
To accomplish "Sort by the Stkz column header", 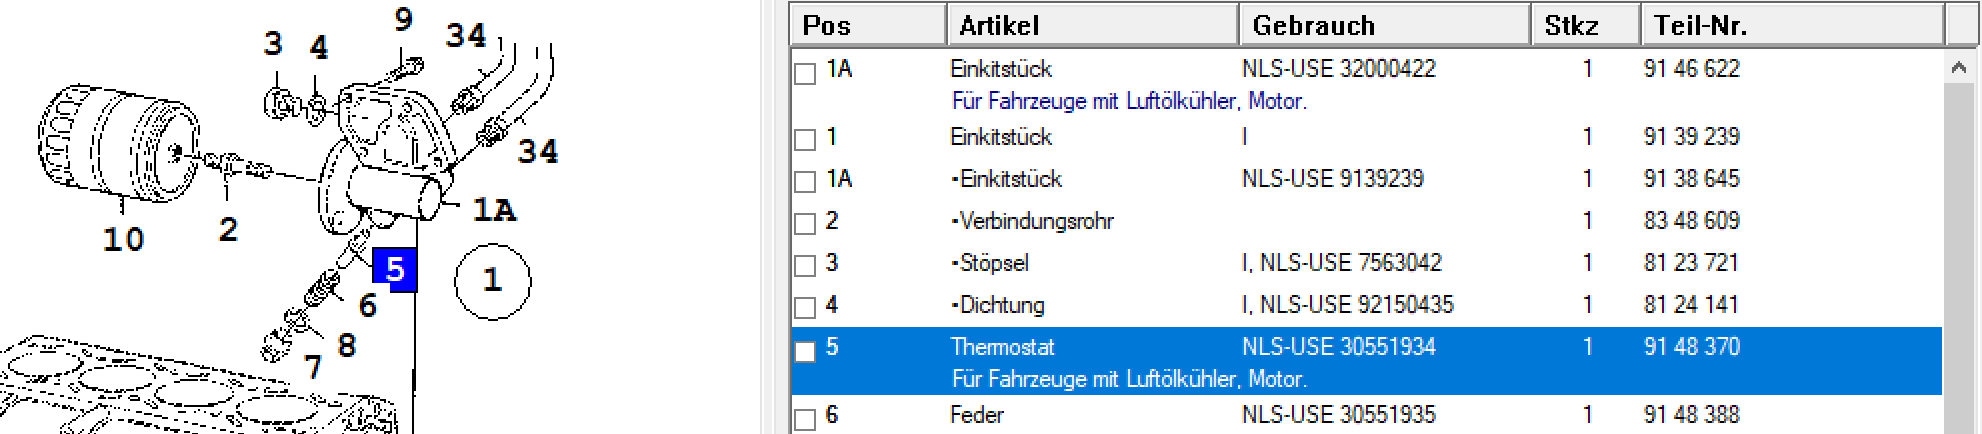I will (x=1586, y=25).
